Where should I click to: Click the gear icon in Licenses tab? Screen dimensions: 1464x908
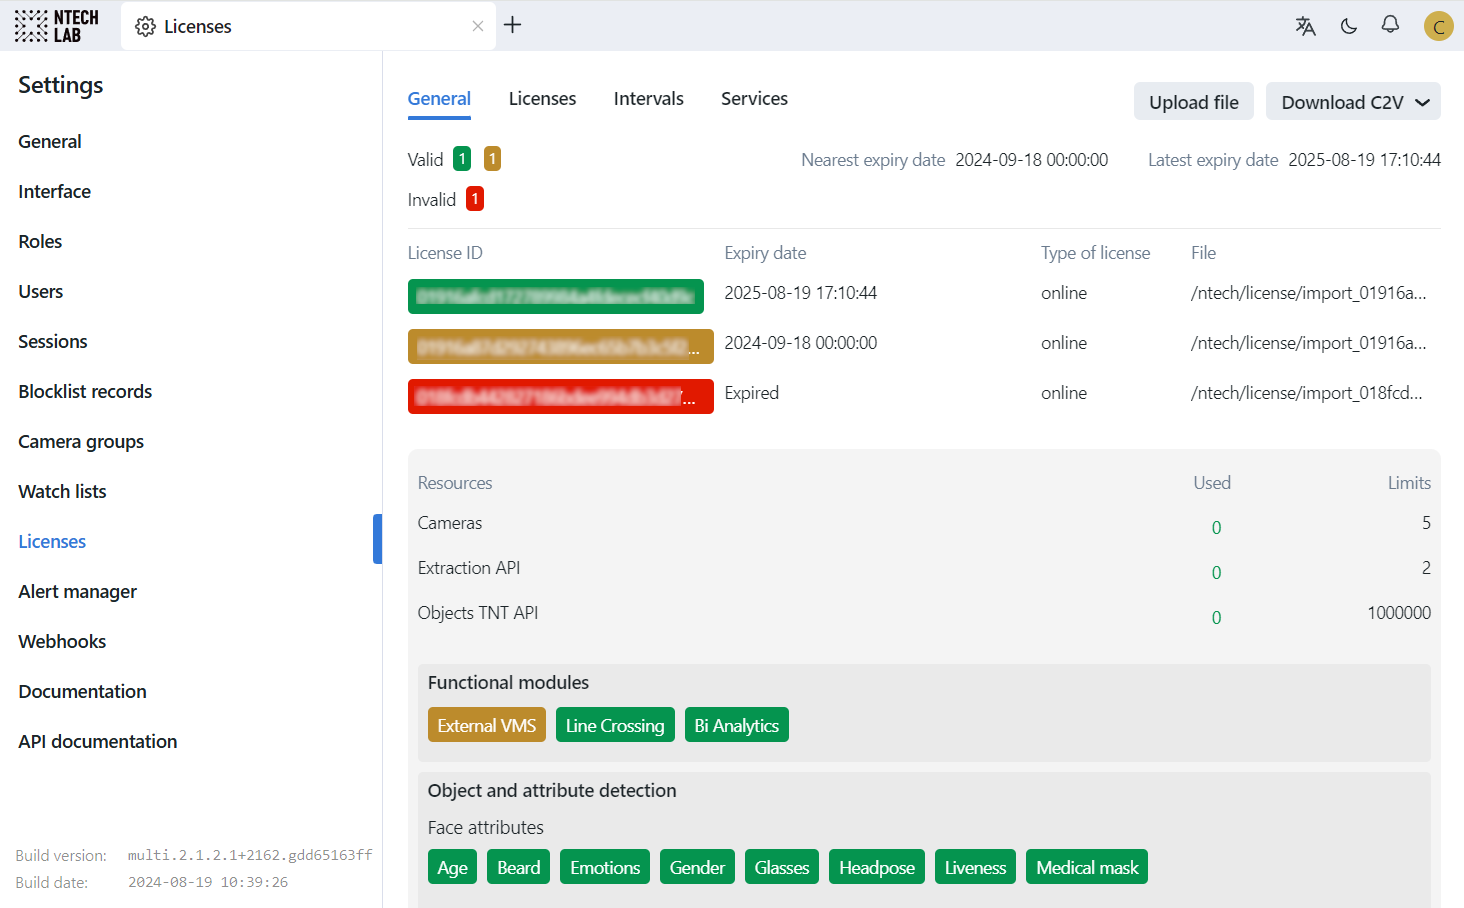[146, 27]
